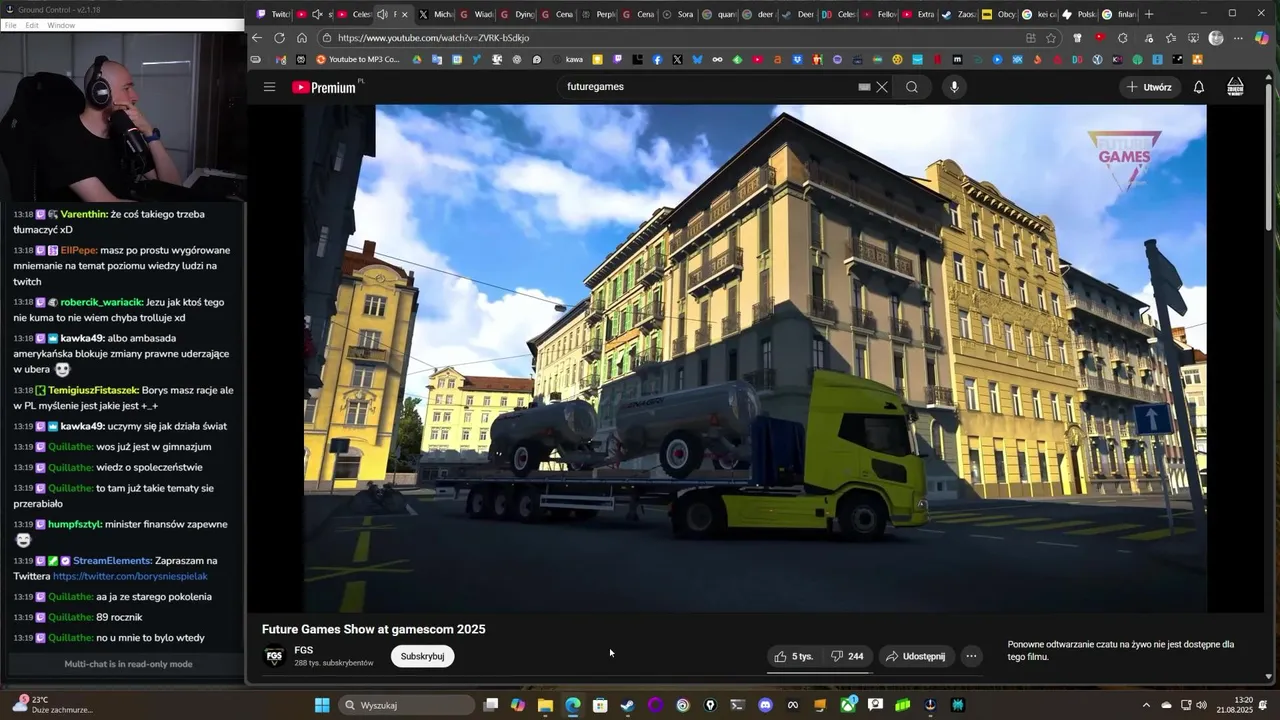Open the volume control in tray
1280x720 pixels.
[1201, 705]
